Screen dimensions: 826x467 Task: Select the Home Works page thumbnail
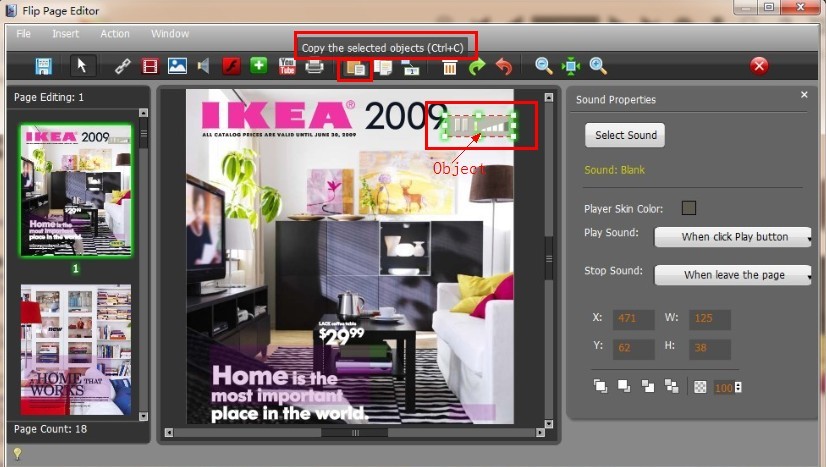[76, 350]
